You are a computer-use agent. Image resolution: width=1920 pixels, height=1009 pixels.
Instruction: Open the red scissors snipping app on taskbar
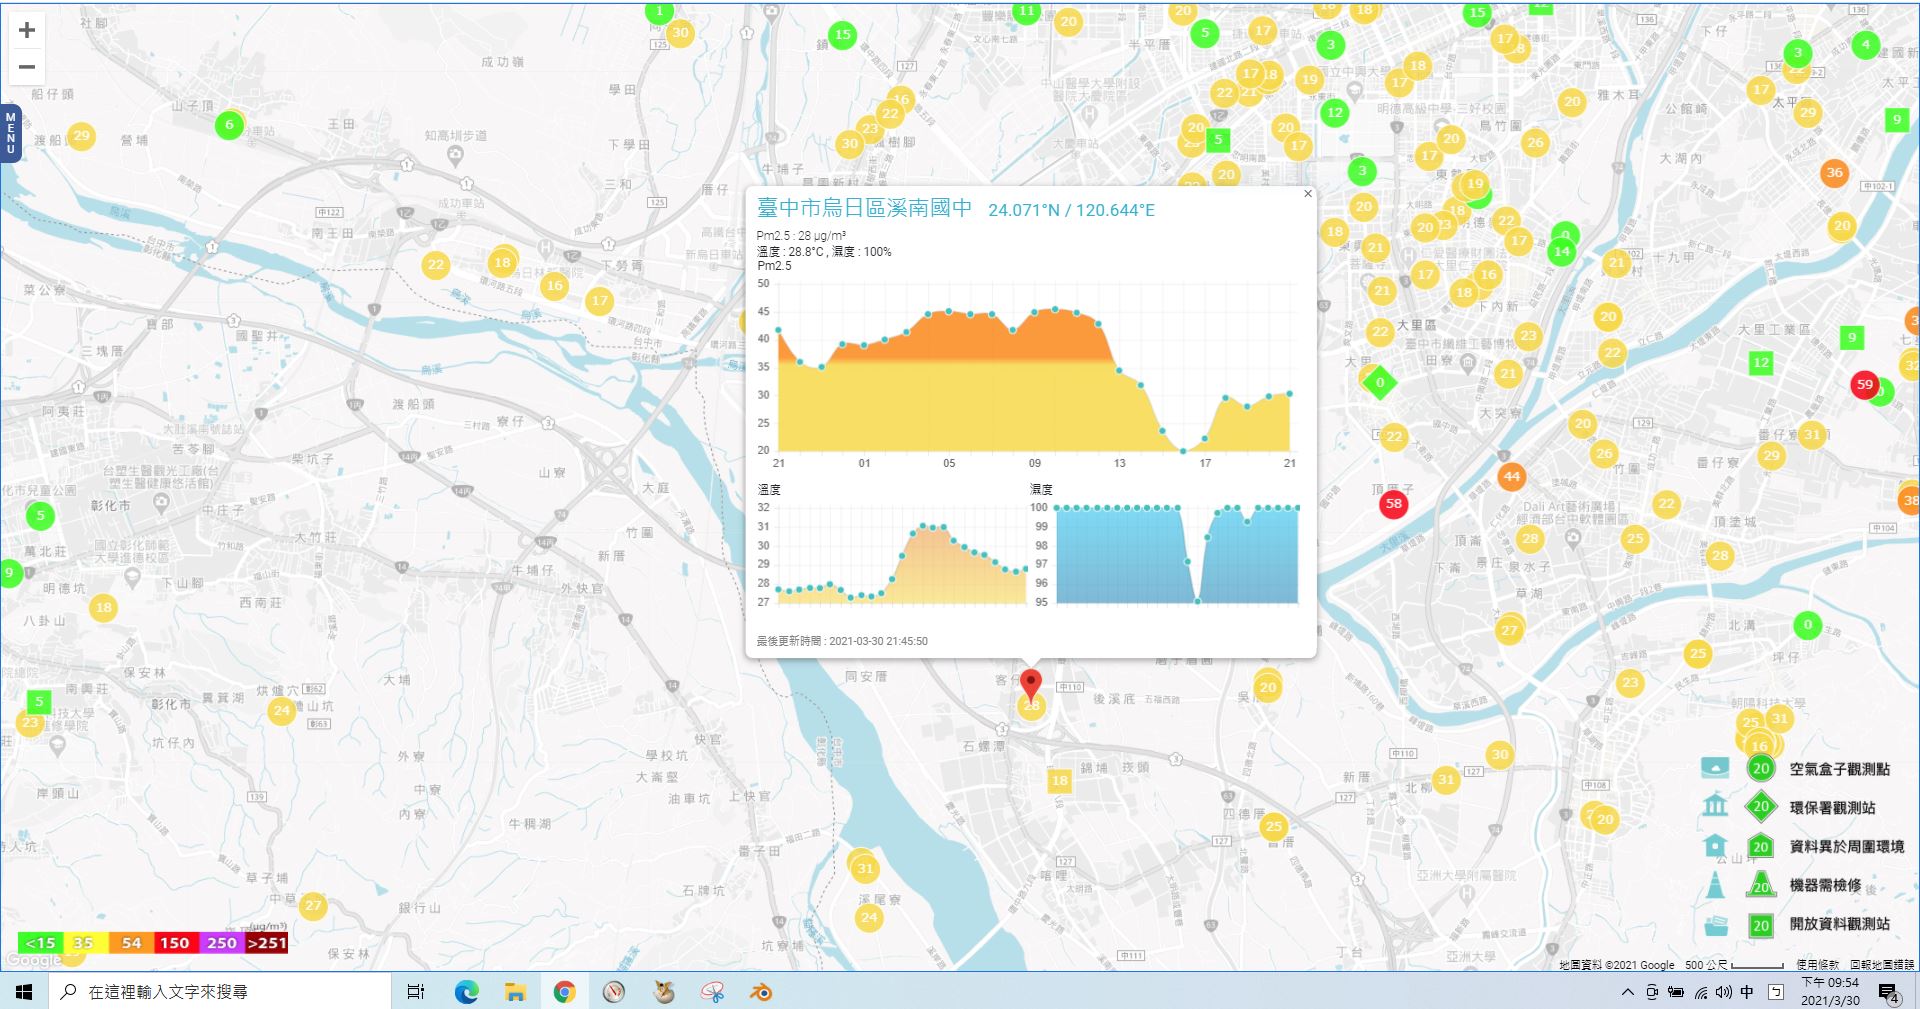(x=712, y=992)
